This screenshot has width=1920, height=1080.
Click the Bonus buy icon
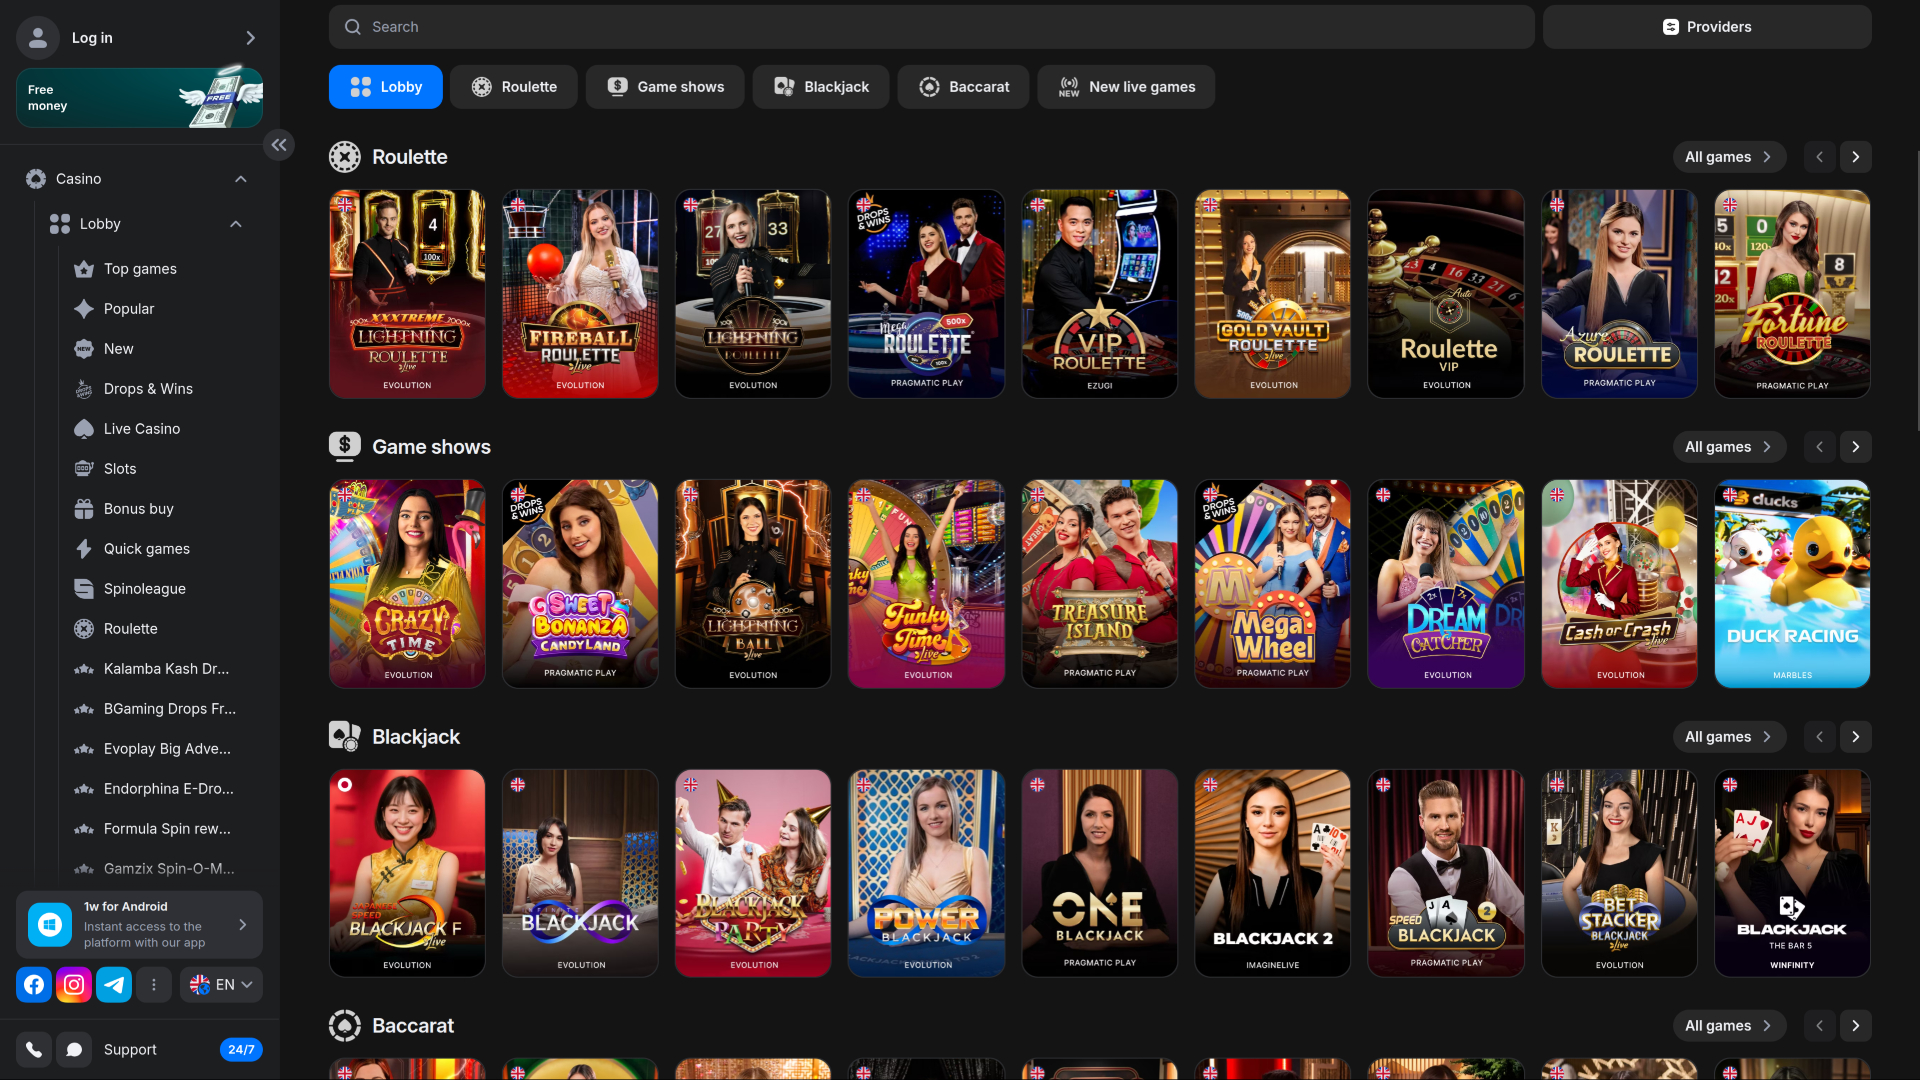click(x=83, y=508)
